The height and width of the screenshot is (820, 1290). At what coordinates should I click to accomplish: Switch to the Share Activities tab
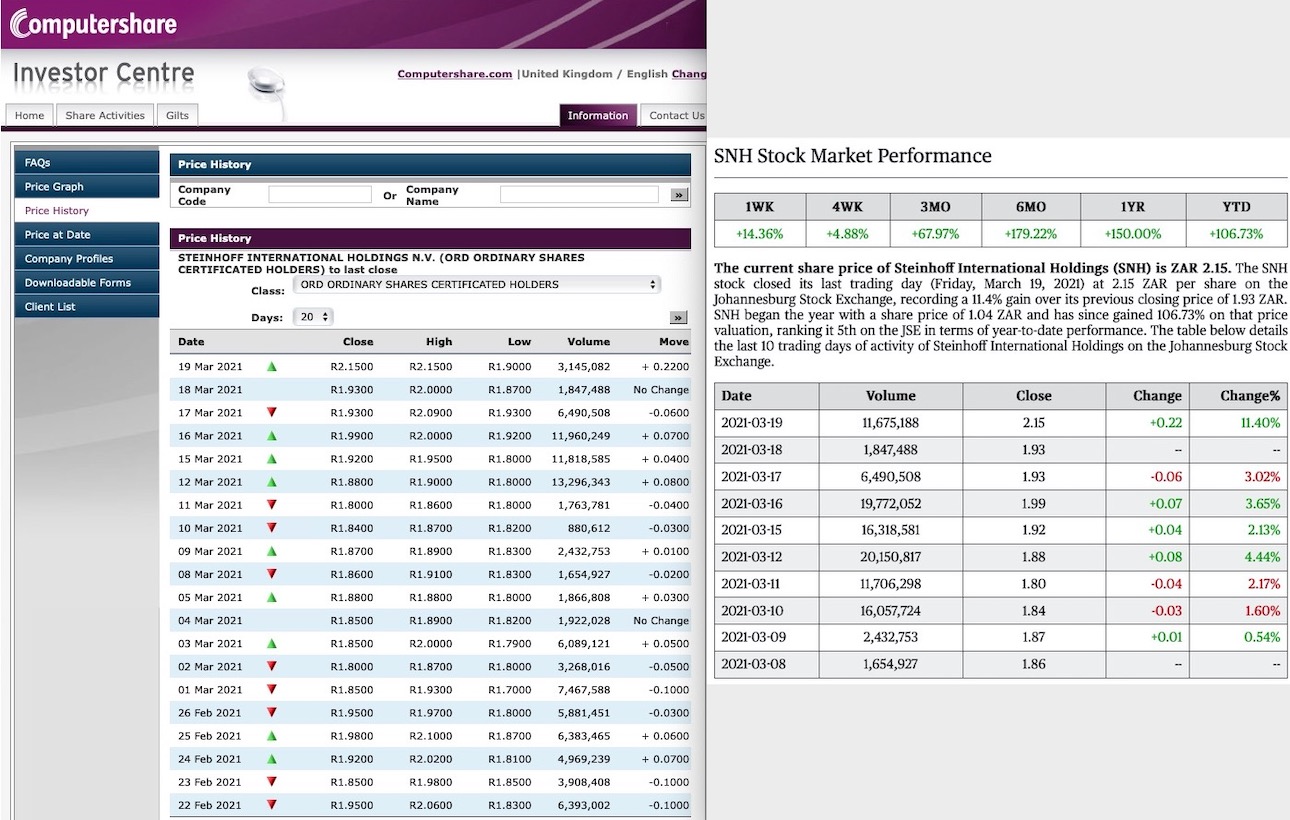click(104, 115)
